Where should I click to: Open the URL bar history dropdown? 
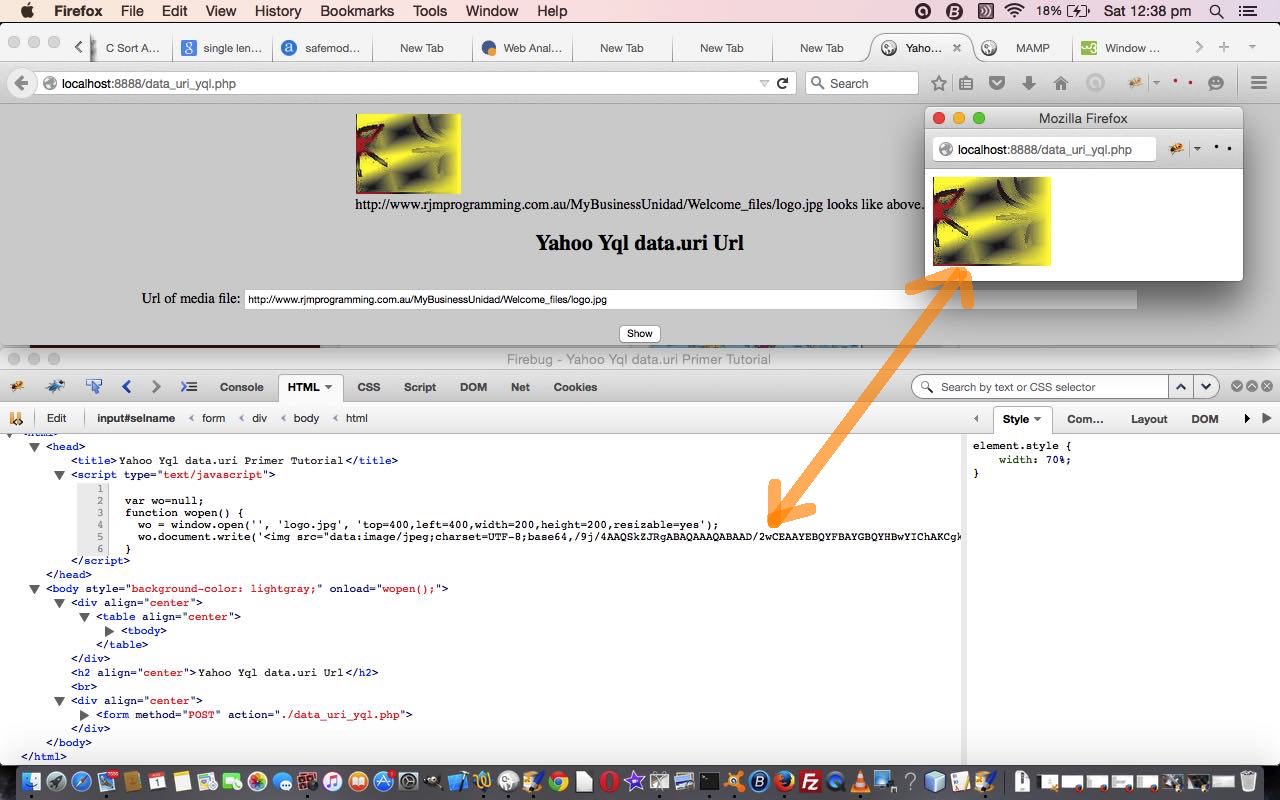764,84
